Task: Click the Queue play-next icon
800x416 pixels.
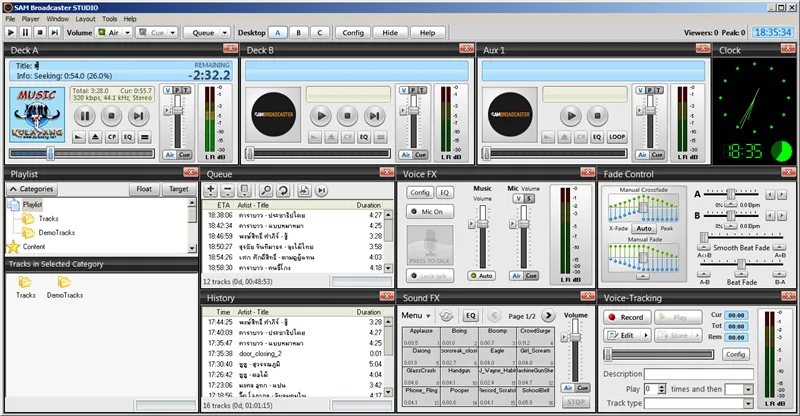Action: 321,190
